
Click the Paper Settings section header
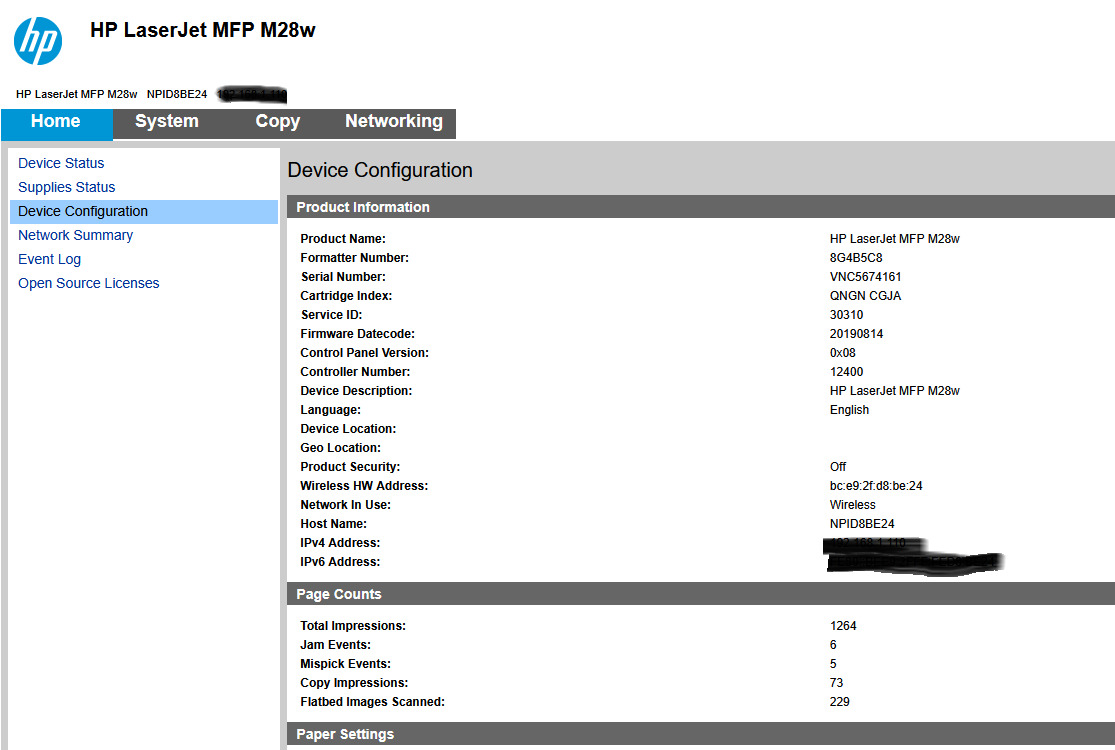tap(700, 734)
